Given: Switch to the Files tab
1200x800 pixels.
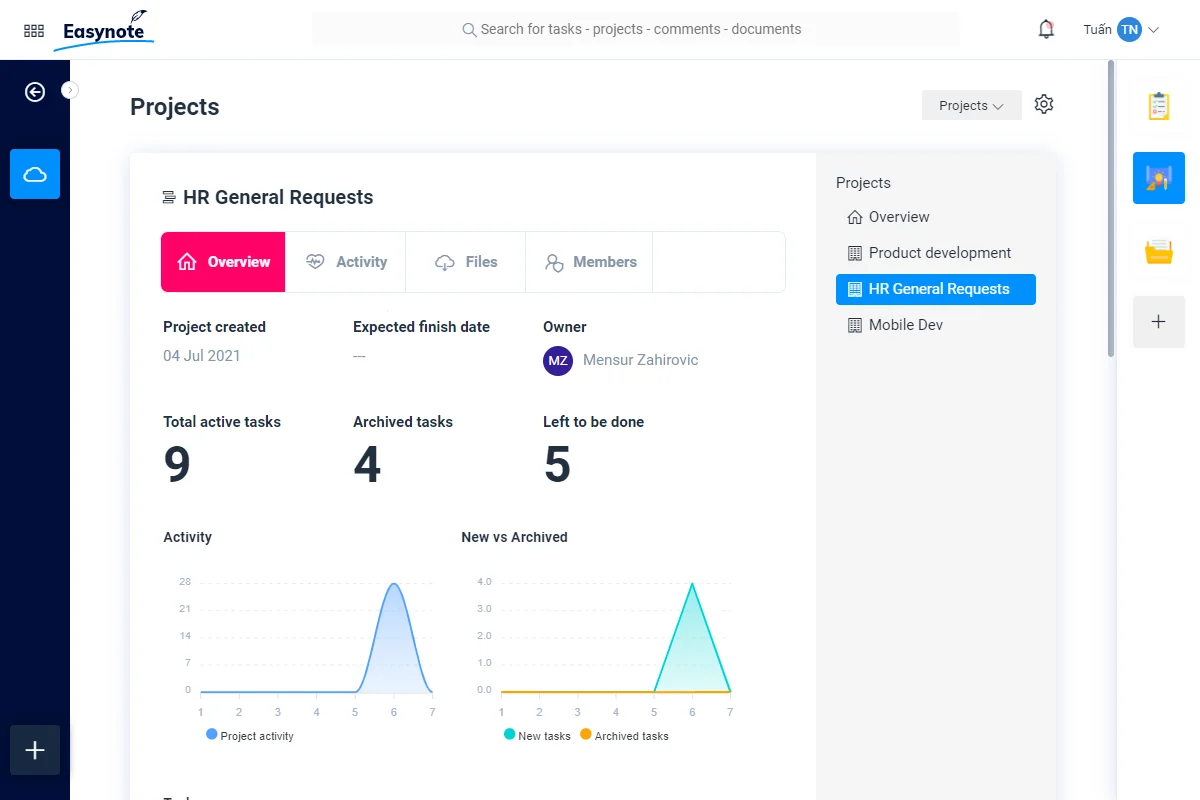Looking at the screenshot, I should tap(466, 262).
